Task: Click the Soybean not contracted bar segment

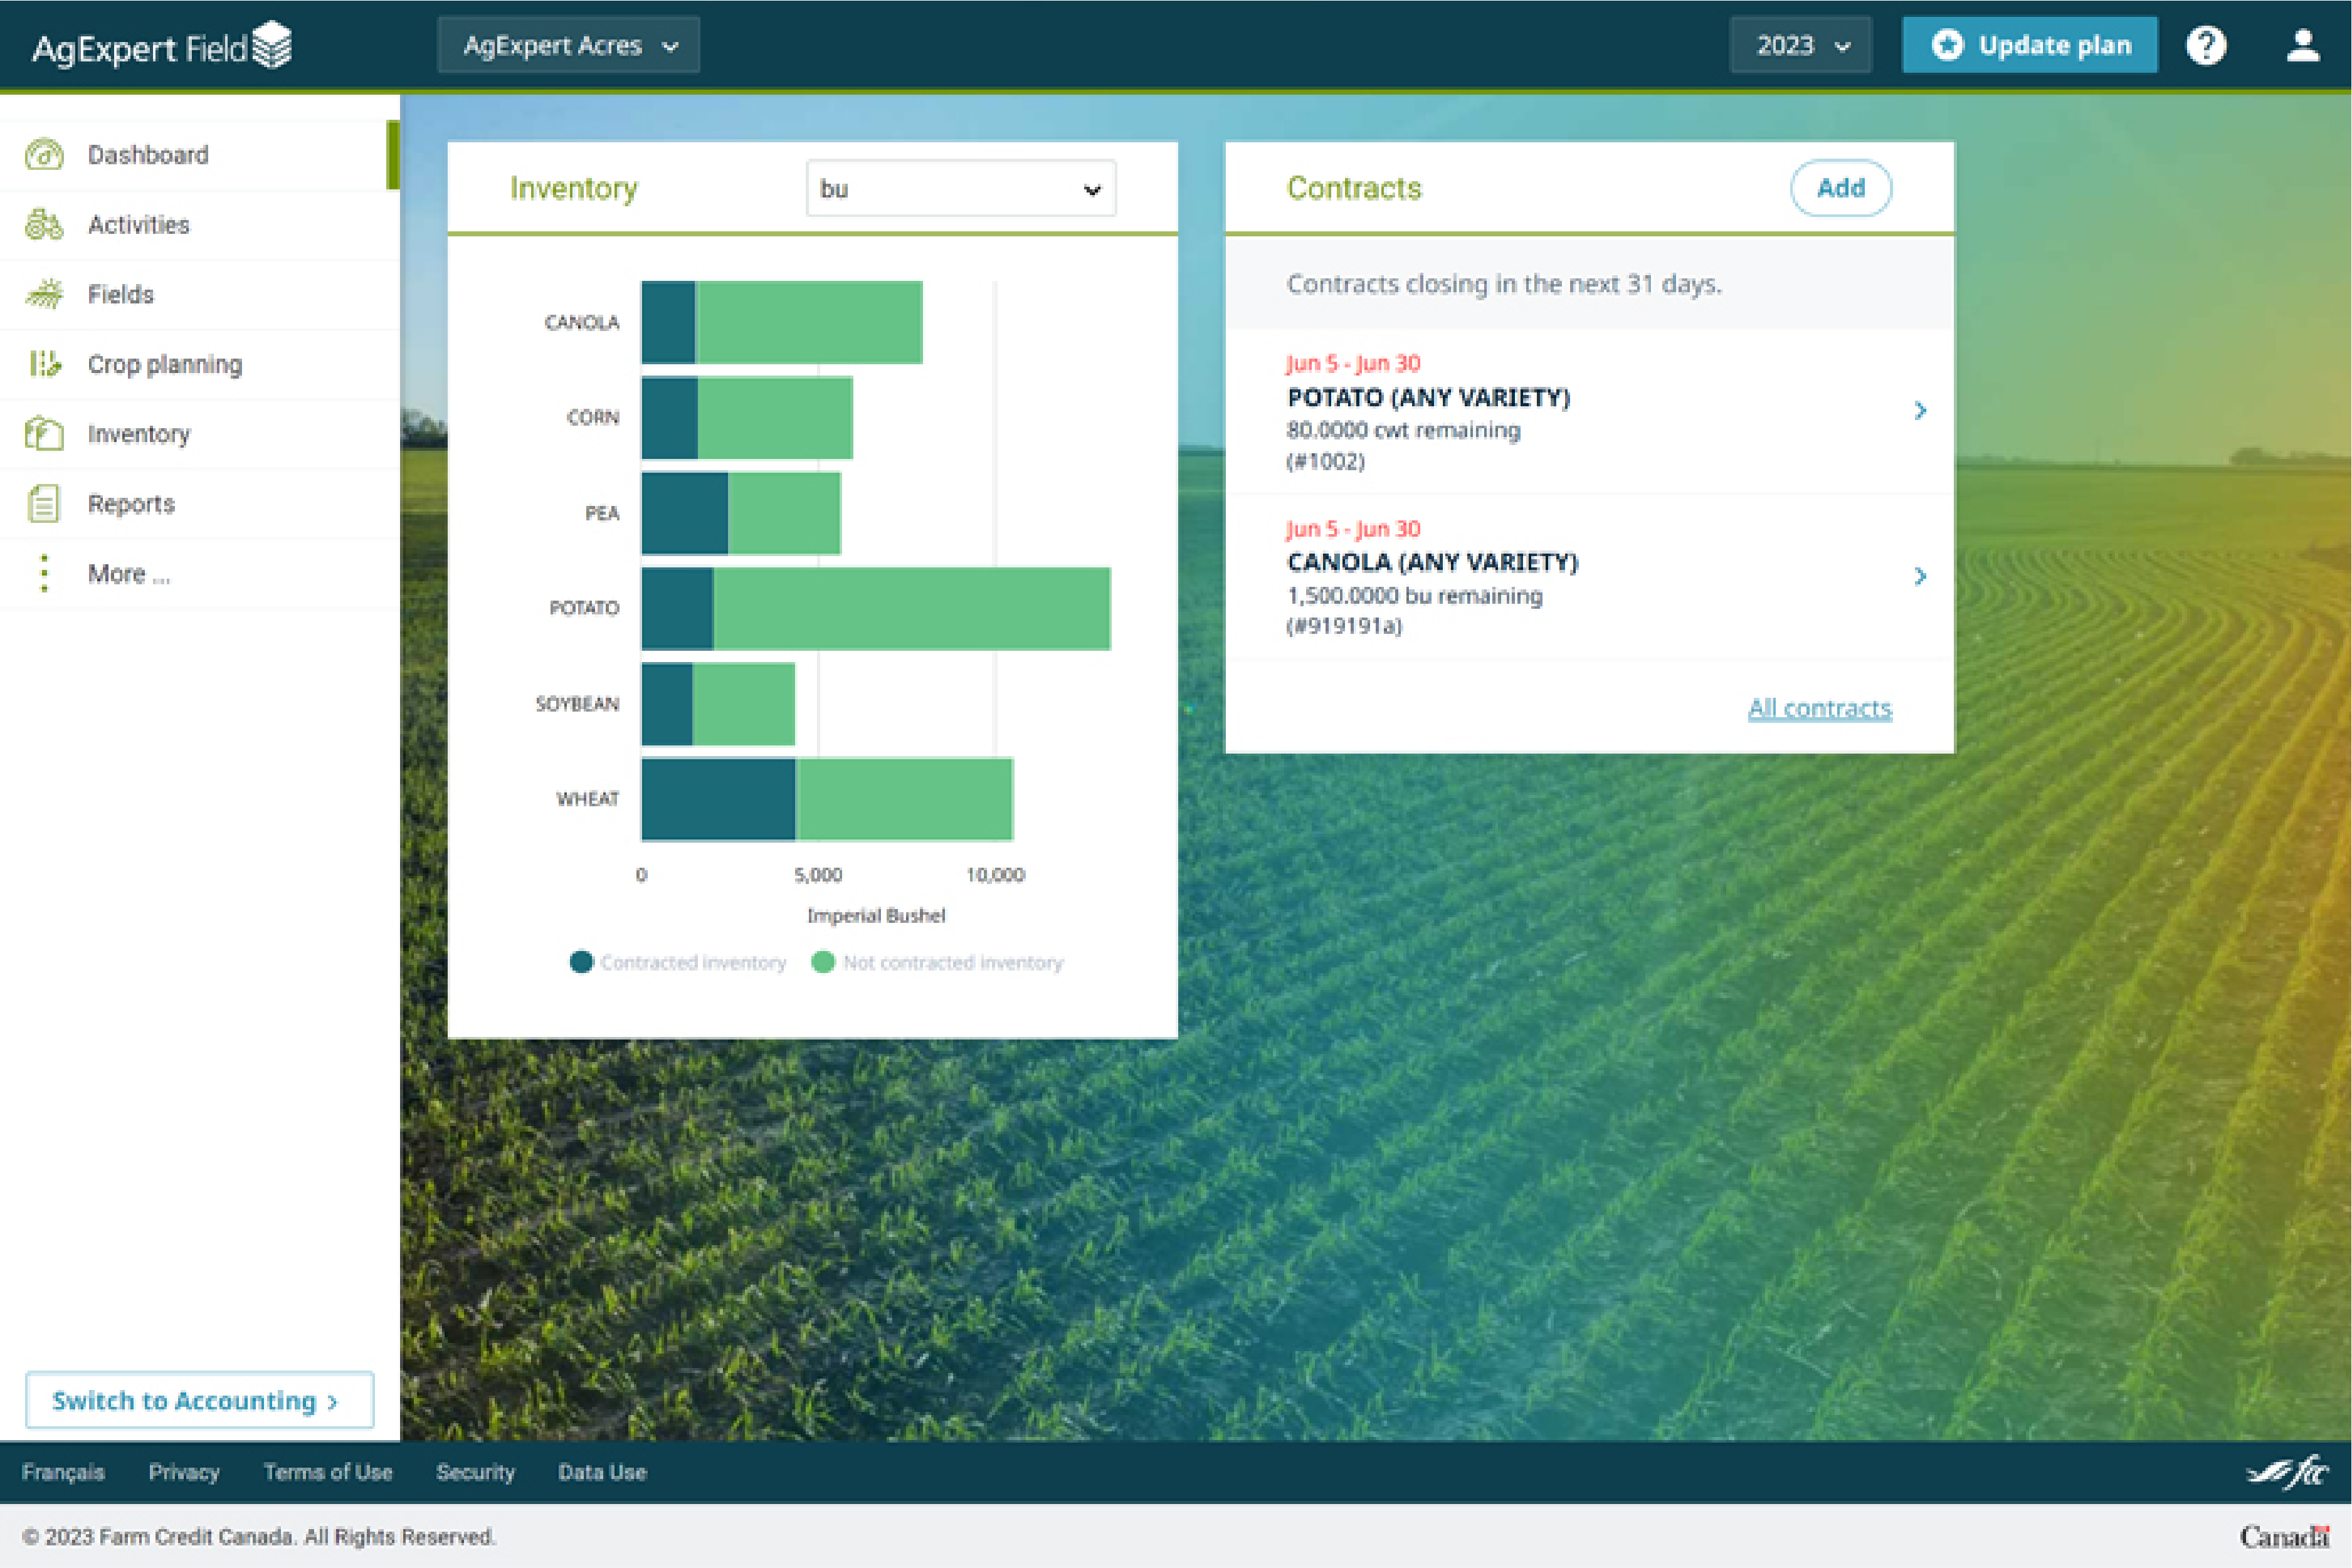Action: point(744,704)
